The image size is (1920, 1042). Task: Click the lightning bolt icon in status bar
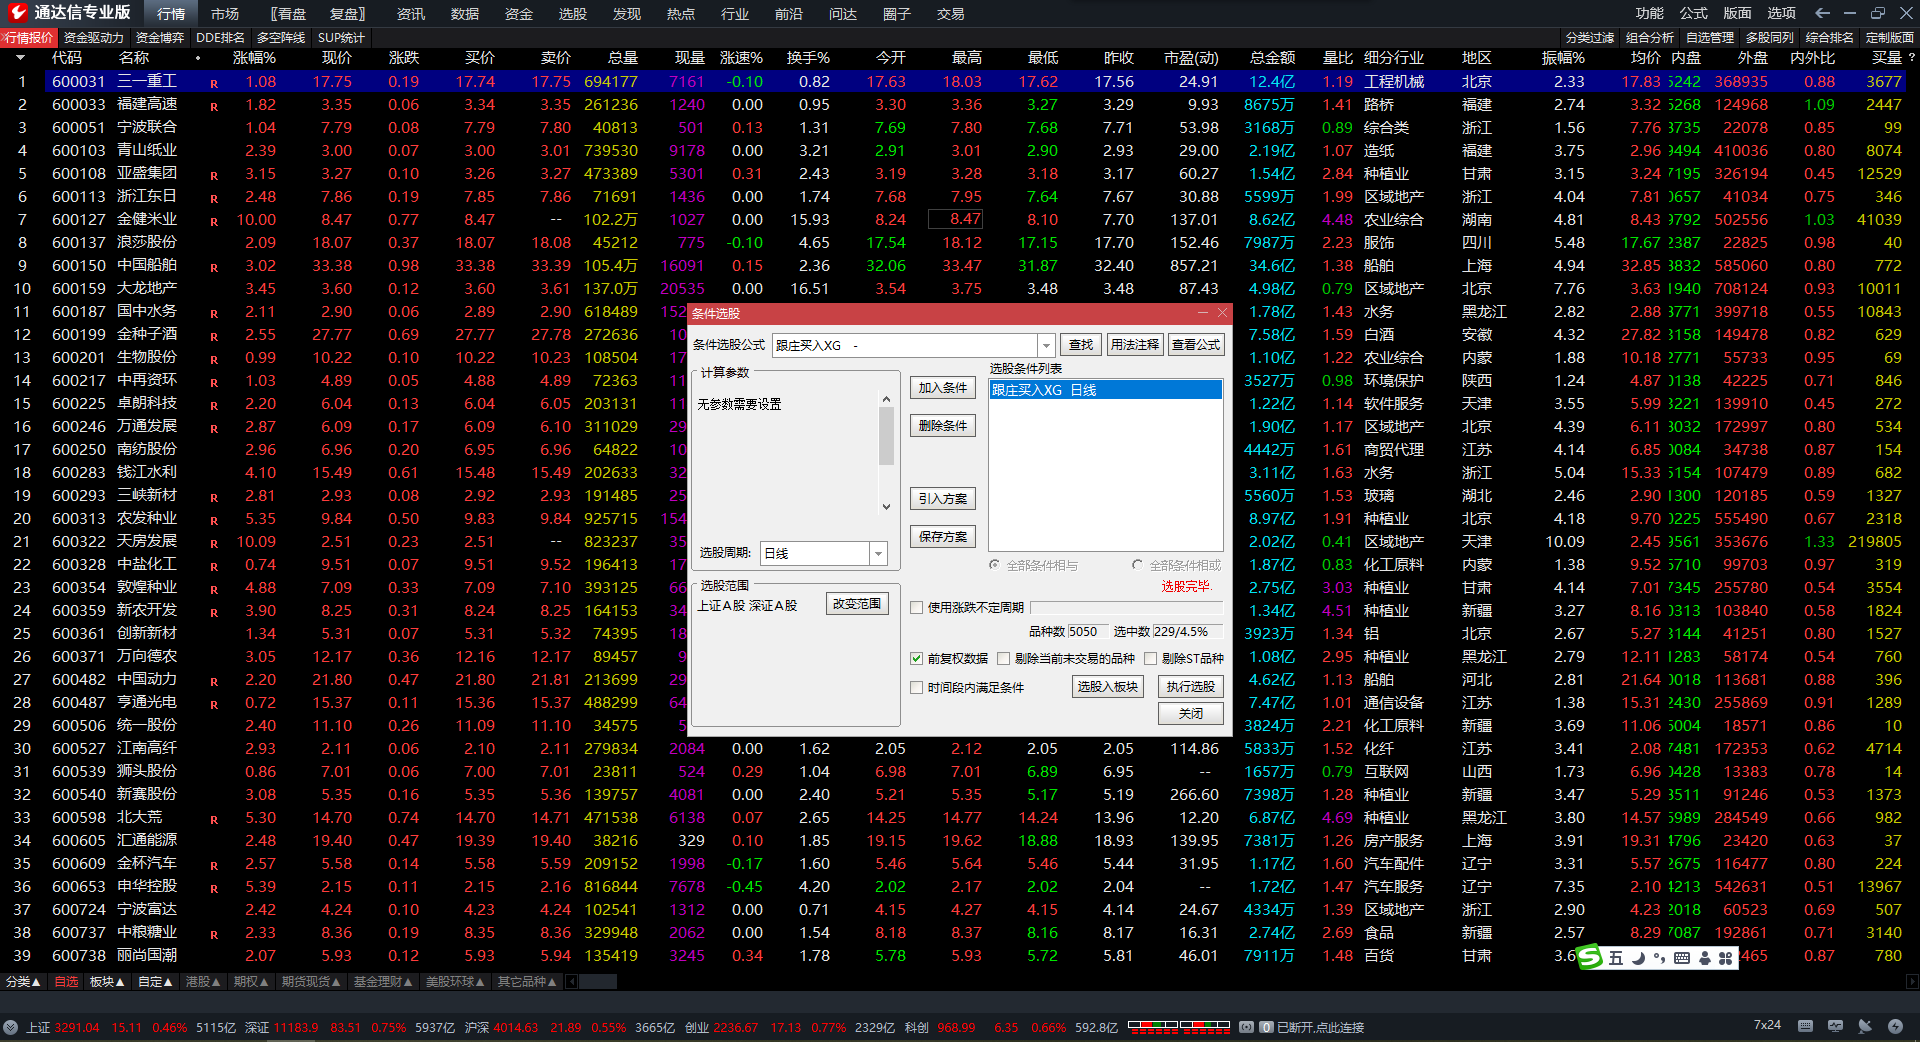click(x=1895, y=1026)
